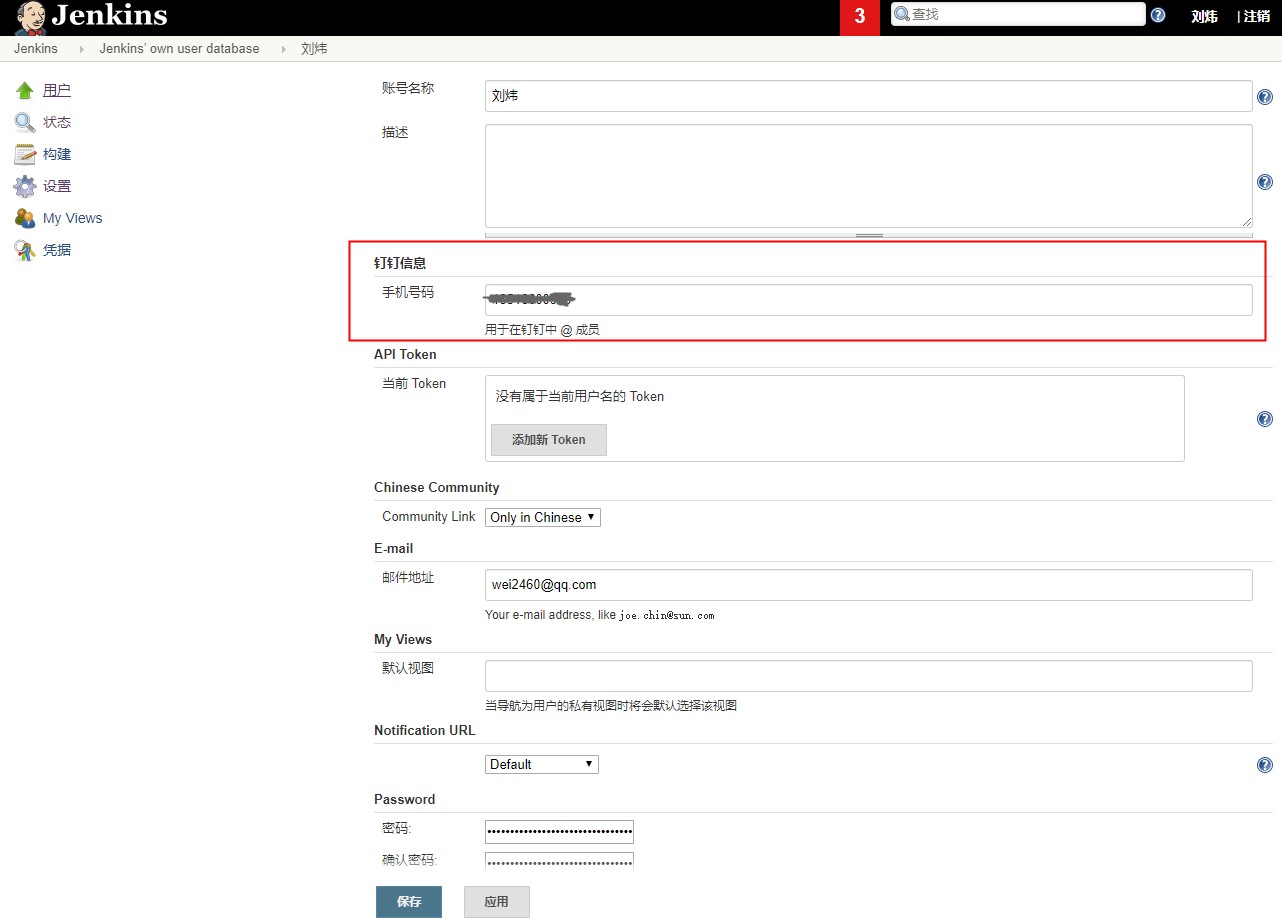The width and height of the screenshot is (1282, 918).
Task: Click the 凭据 keys icon
Action: coord(25,251)
